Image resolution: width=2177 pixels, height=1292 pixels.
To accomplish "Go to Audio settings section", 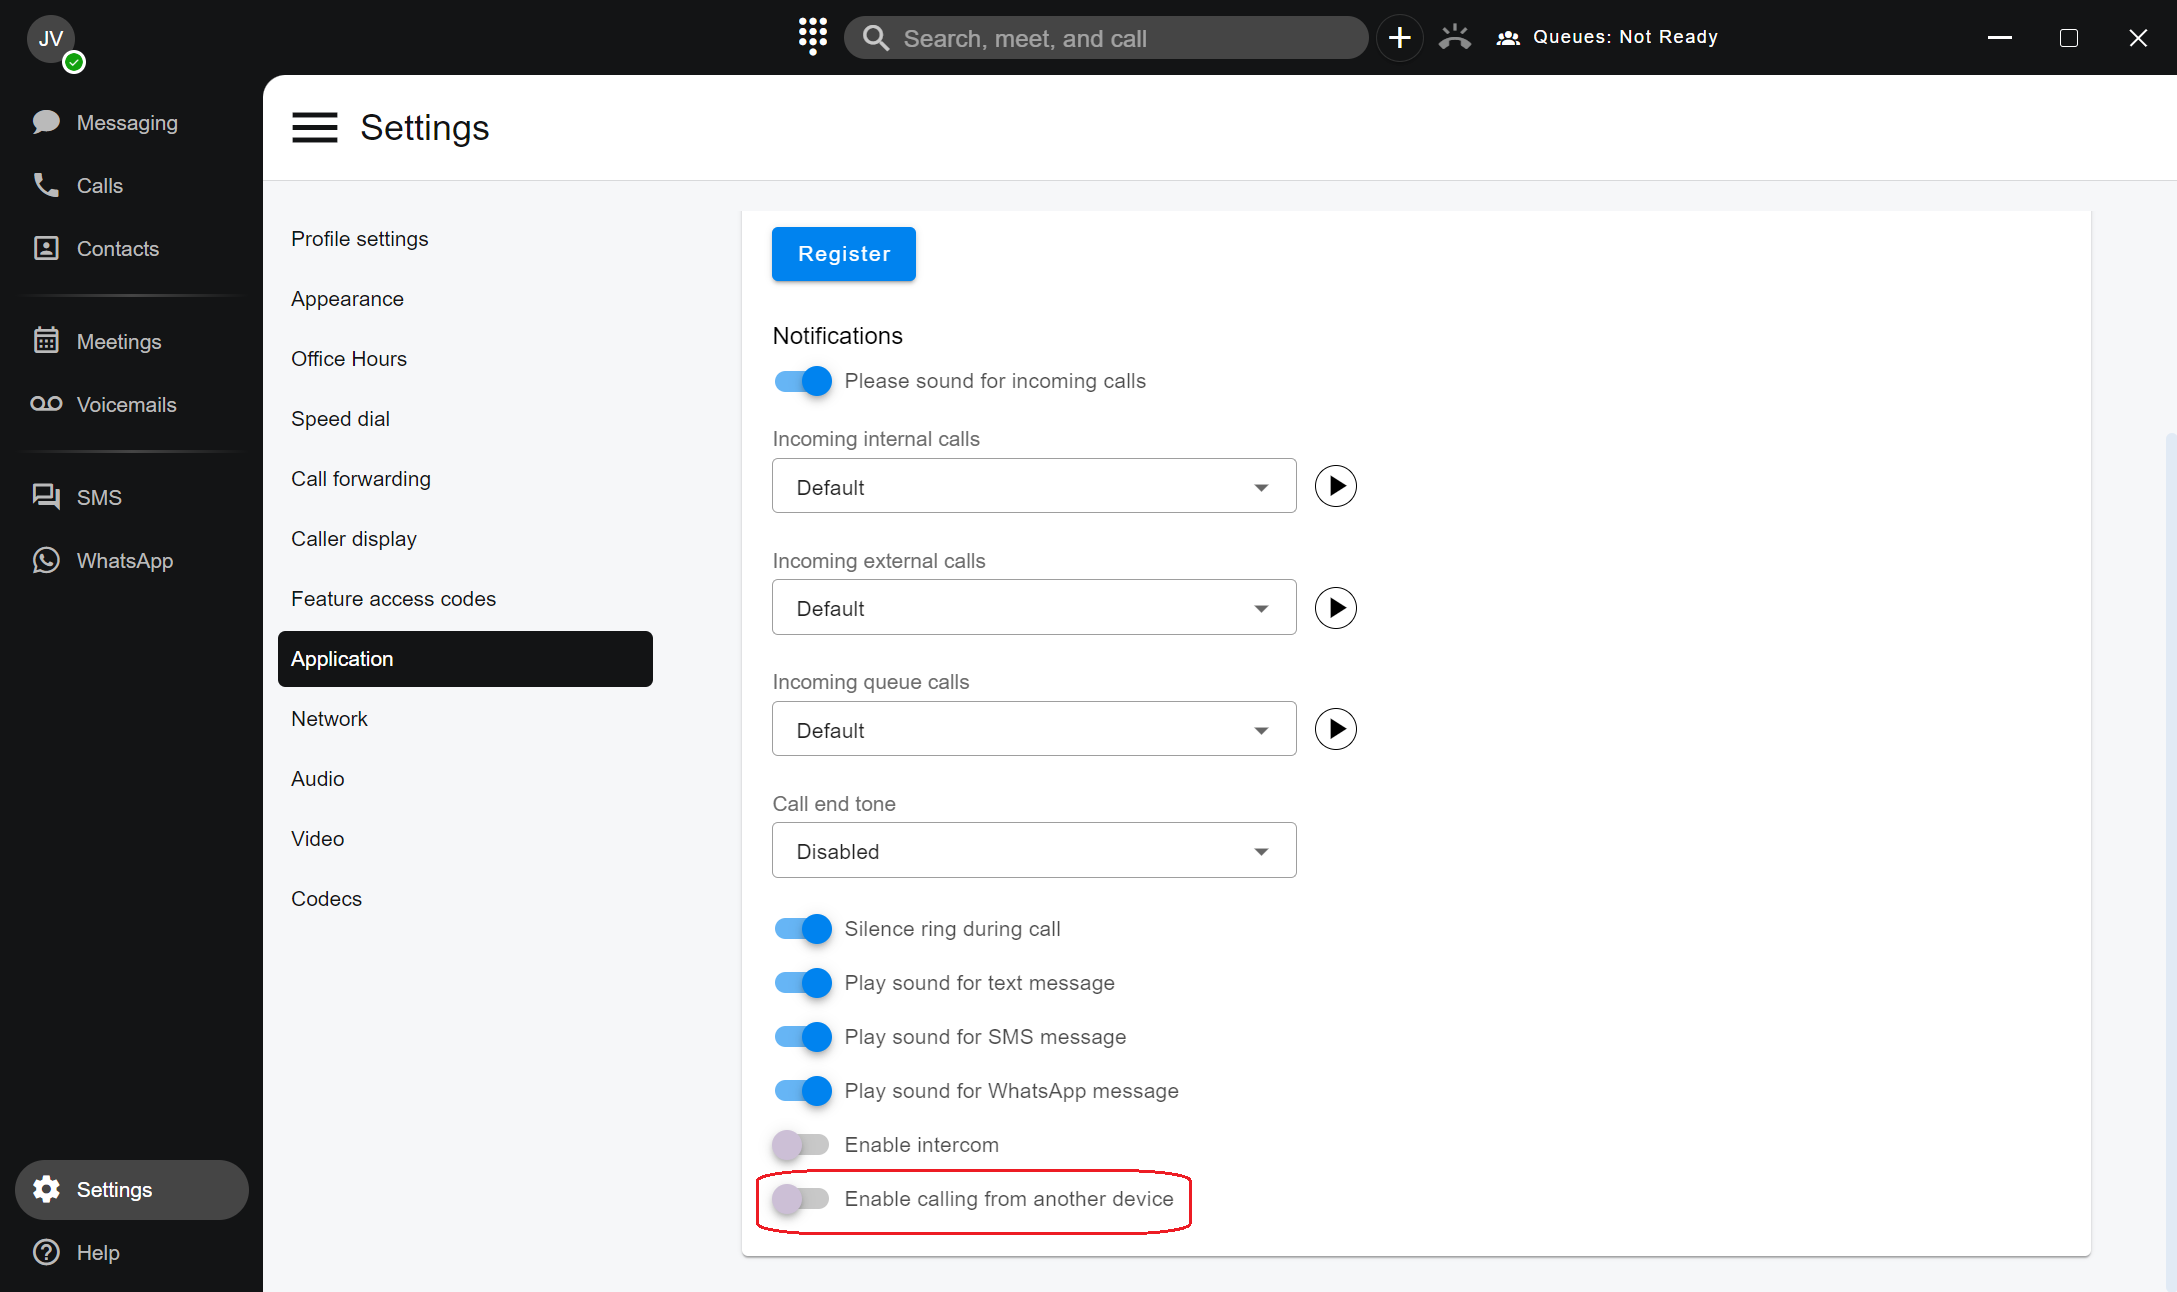I will click(317, 779).
